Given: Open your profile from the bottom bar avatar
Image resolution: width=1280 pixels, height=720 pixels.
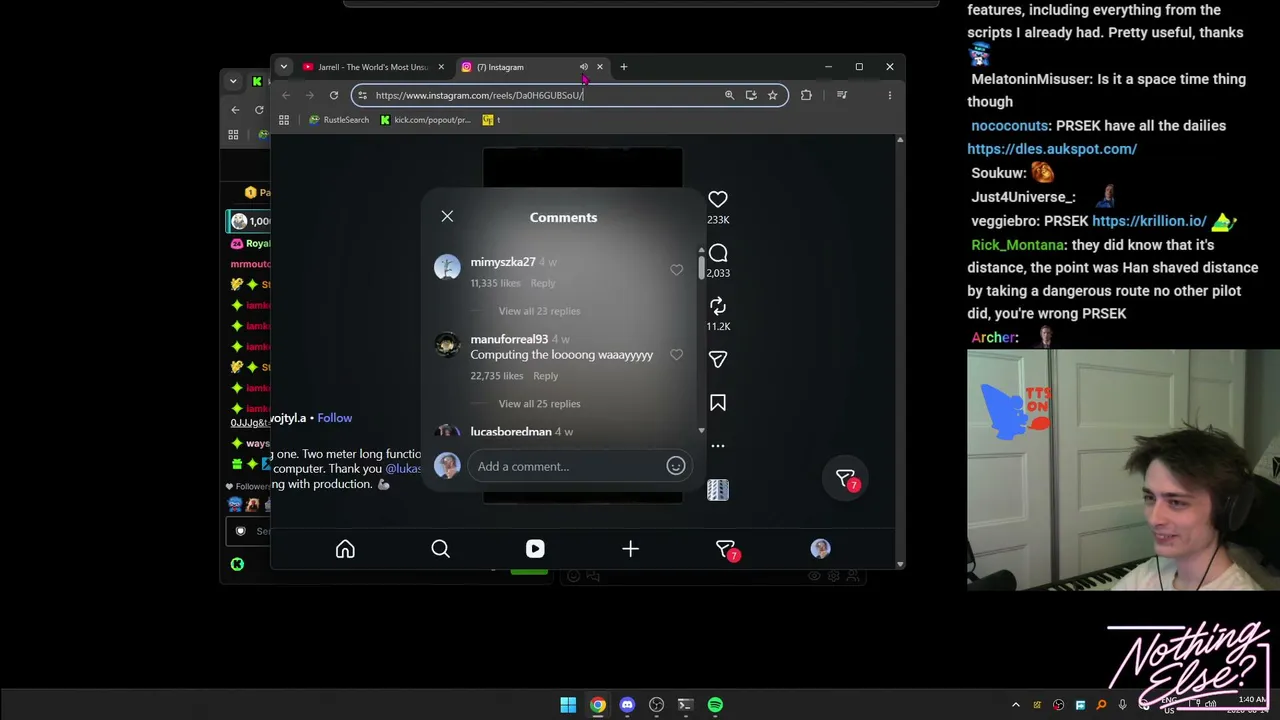Looking at the screenshot, I should pos(820,548).
